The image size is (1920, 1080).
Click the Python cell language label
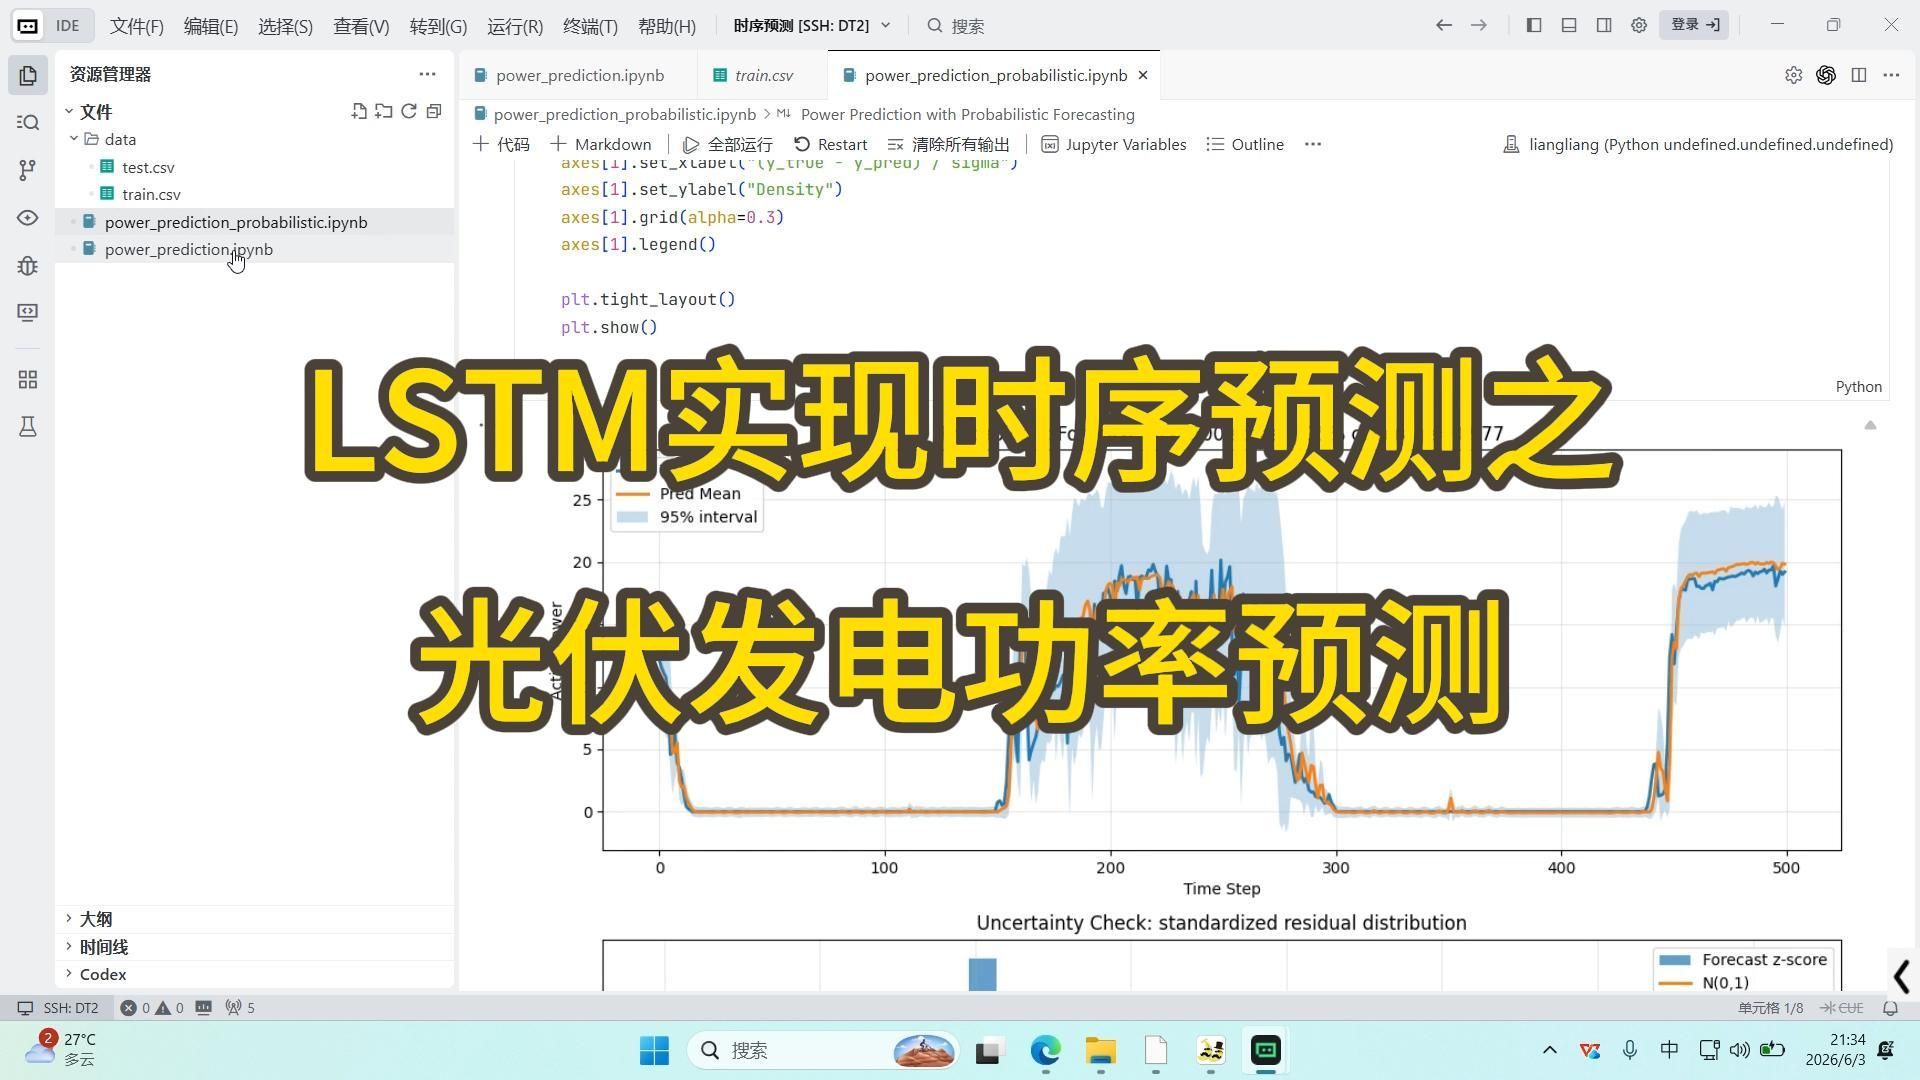[x=1858, y=387]
